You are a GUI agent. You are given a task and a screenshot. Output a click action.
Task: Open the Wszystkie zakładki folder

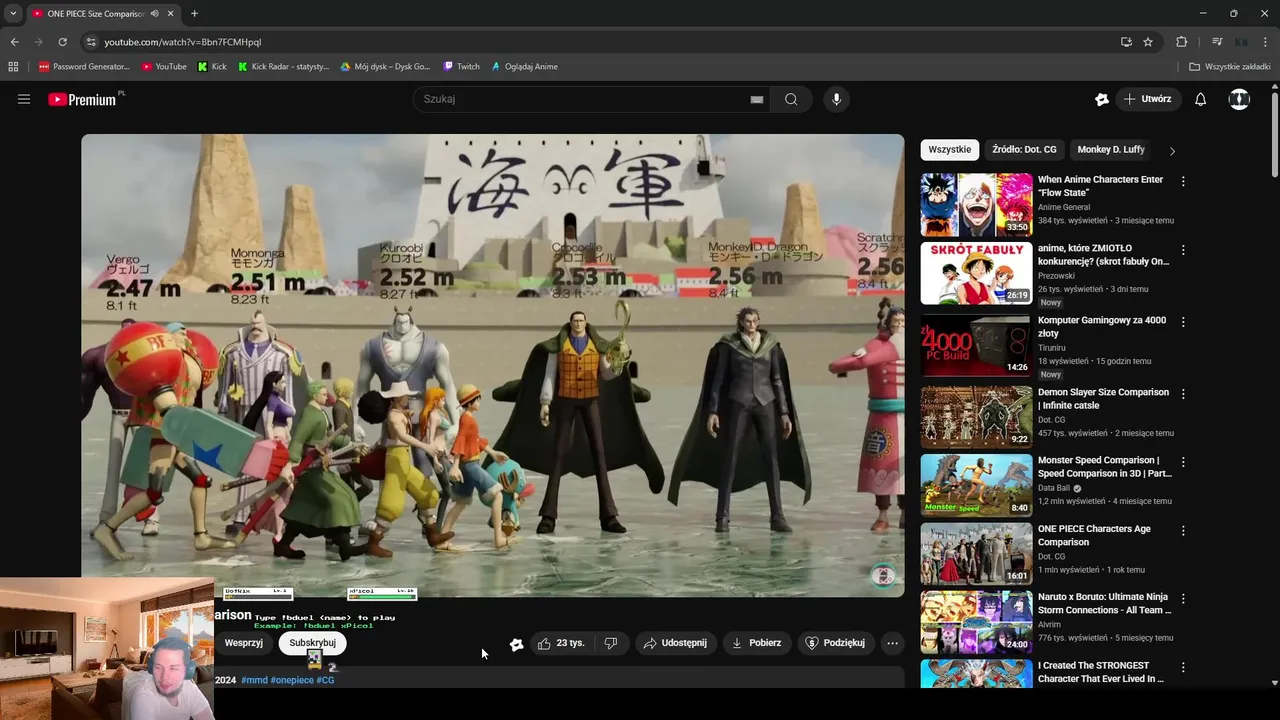[1230, 67]
